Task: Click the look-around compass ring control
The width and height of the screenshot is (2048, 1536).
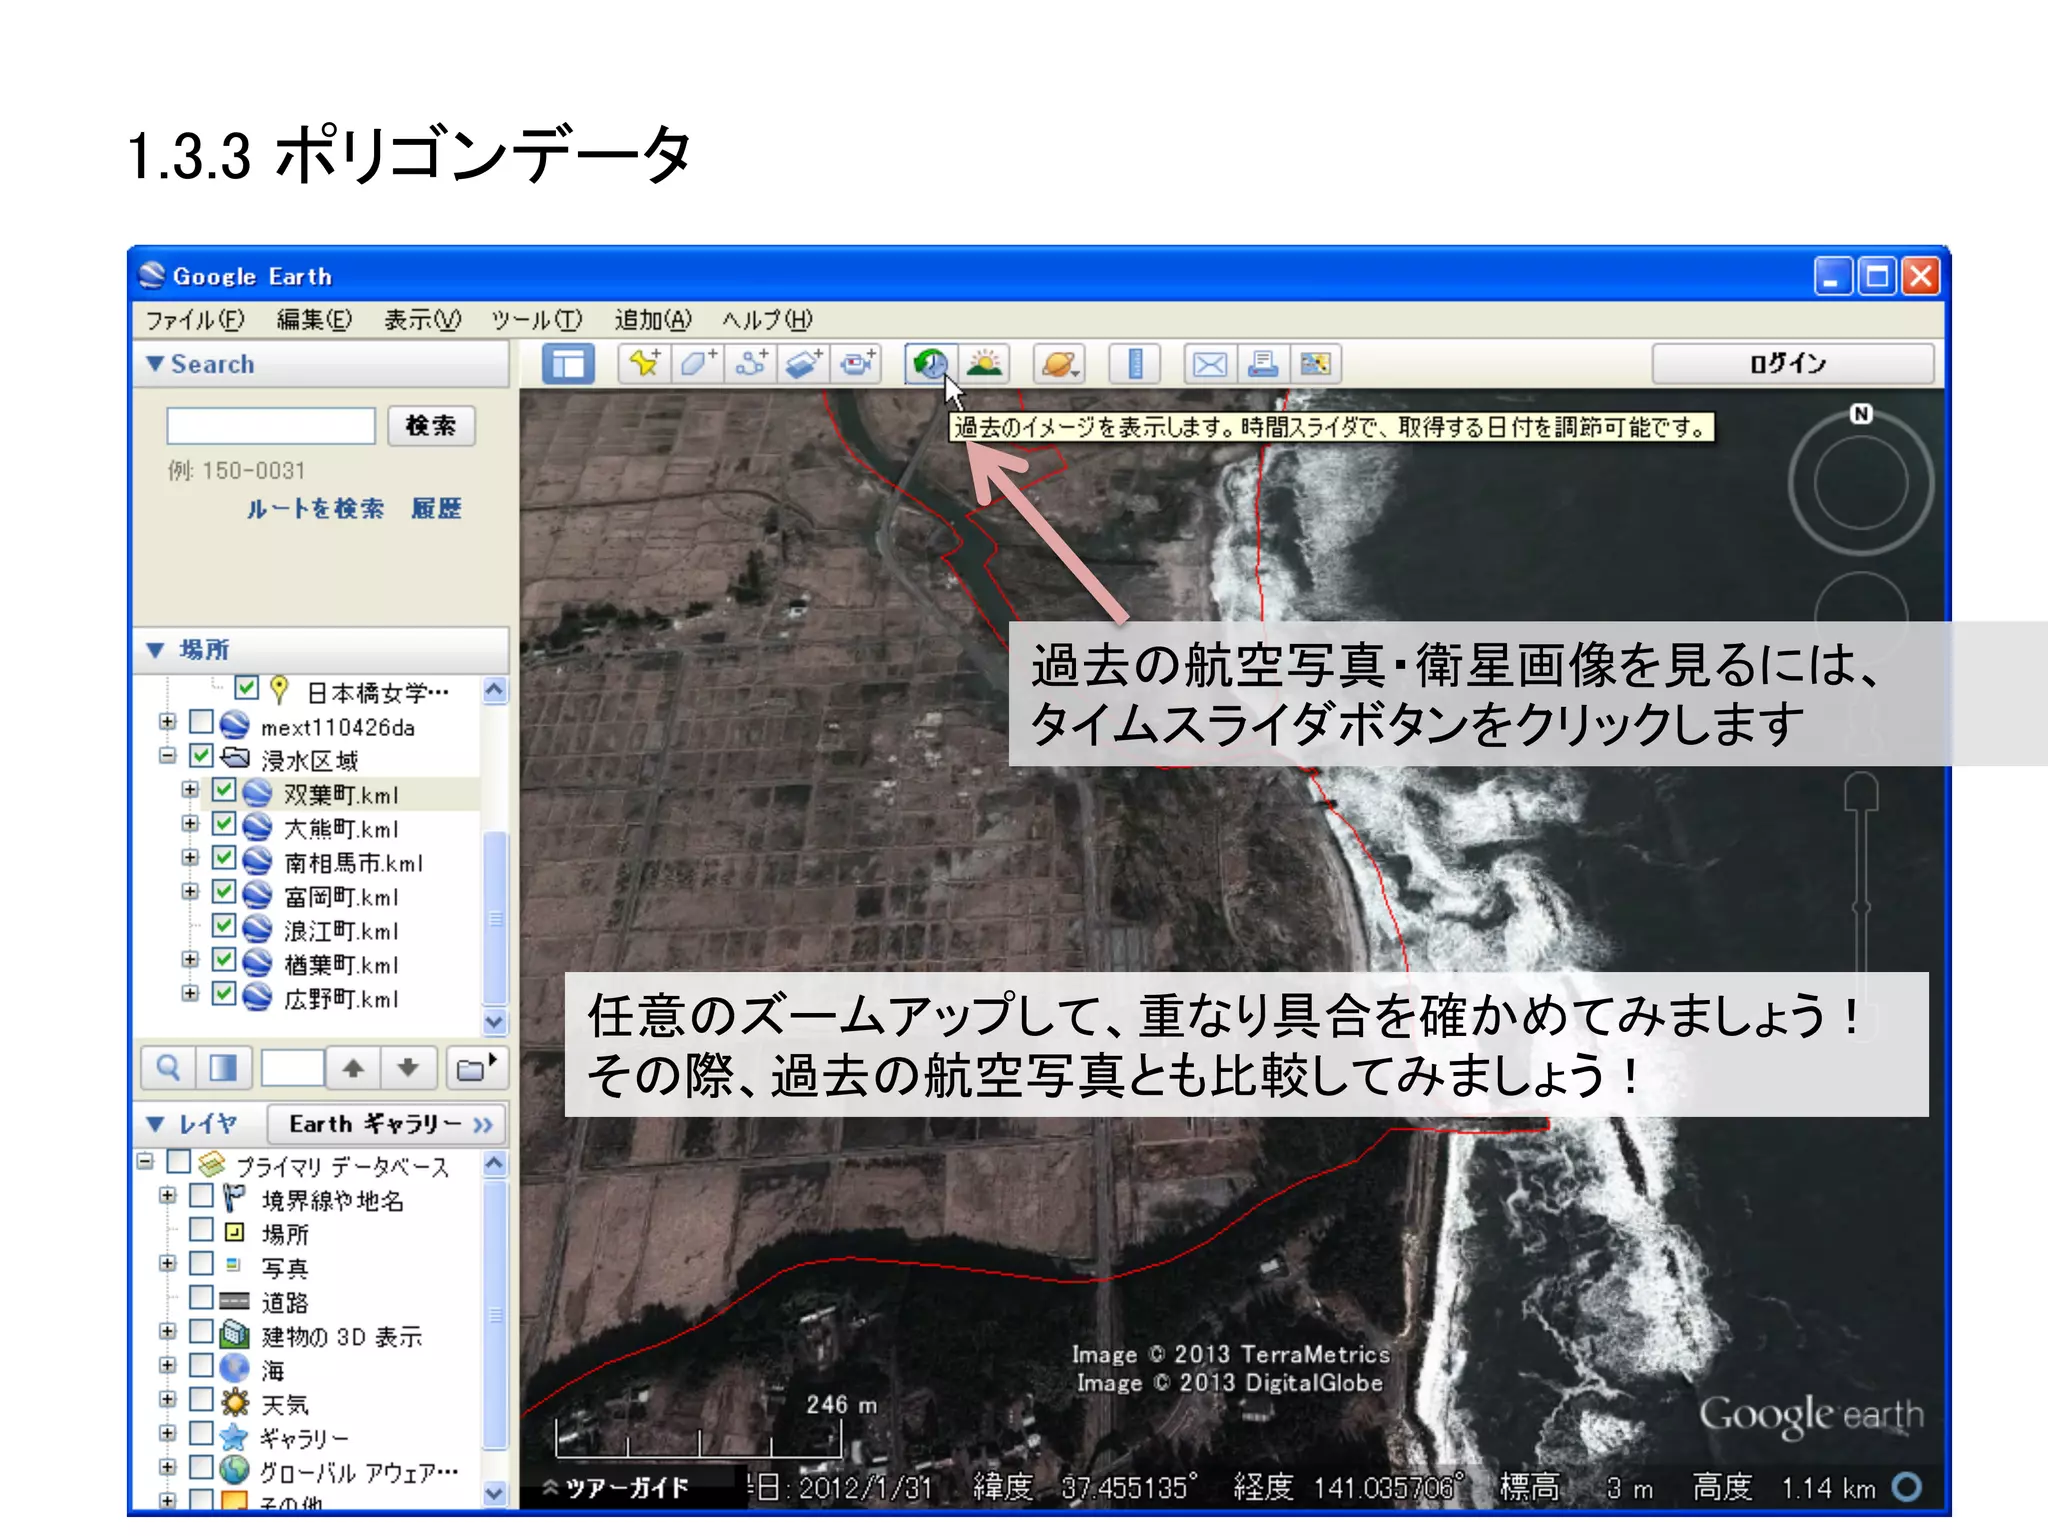Action: point(1861,483)
